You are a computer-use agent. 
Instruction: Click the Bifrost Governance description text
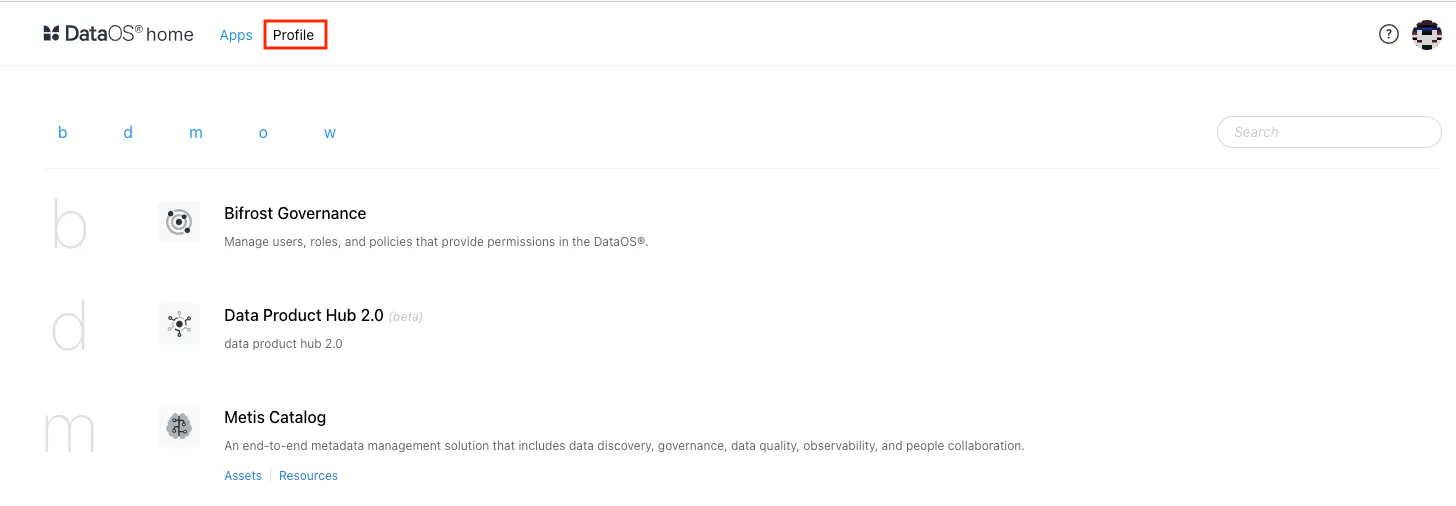click(436, 242)
